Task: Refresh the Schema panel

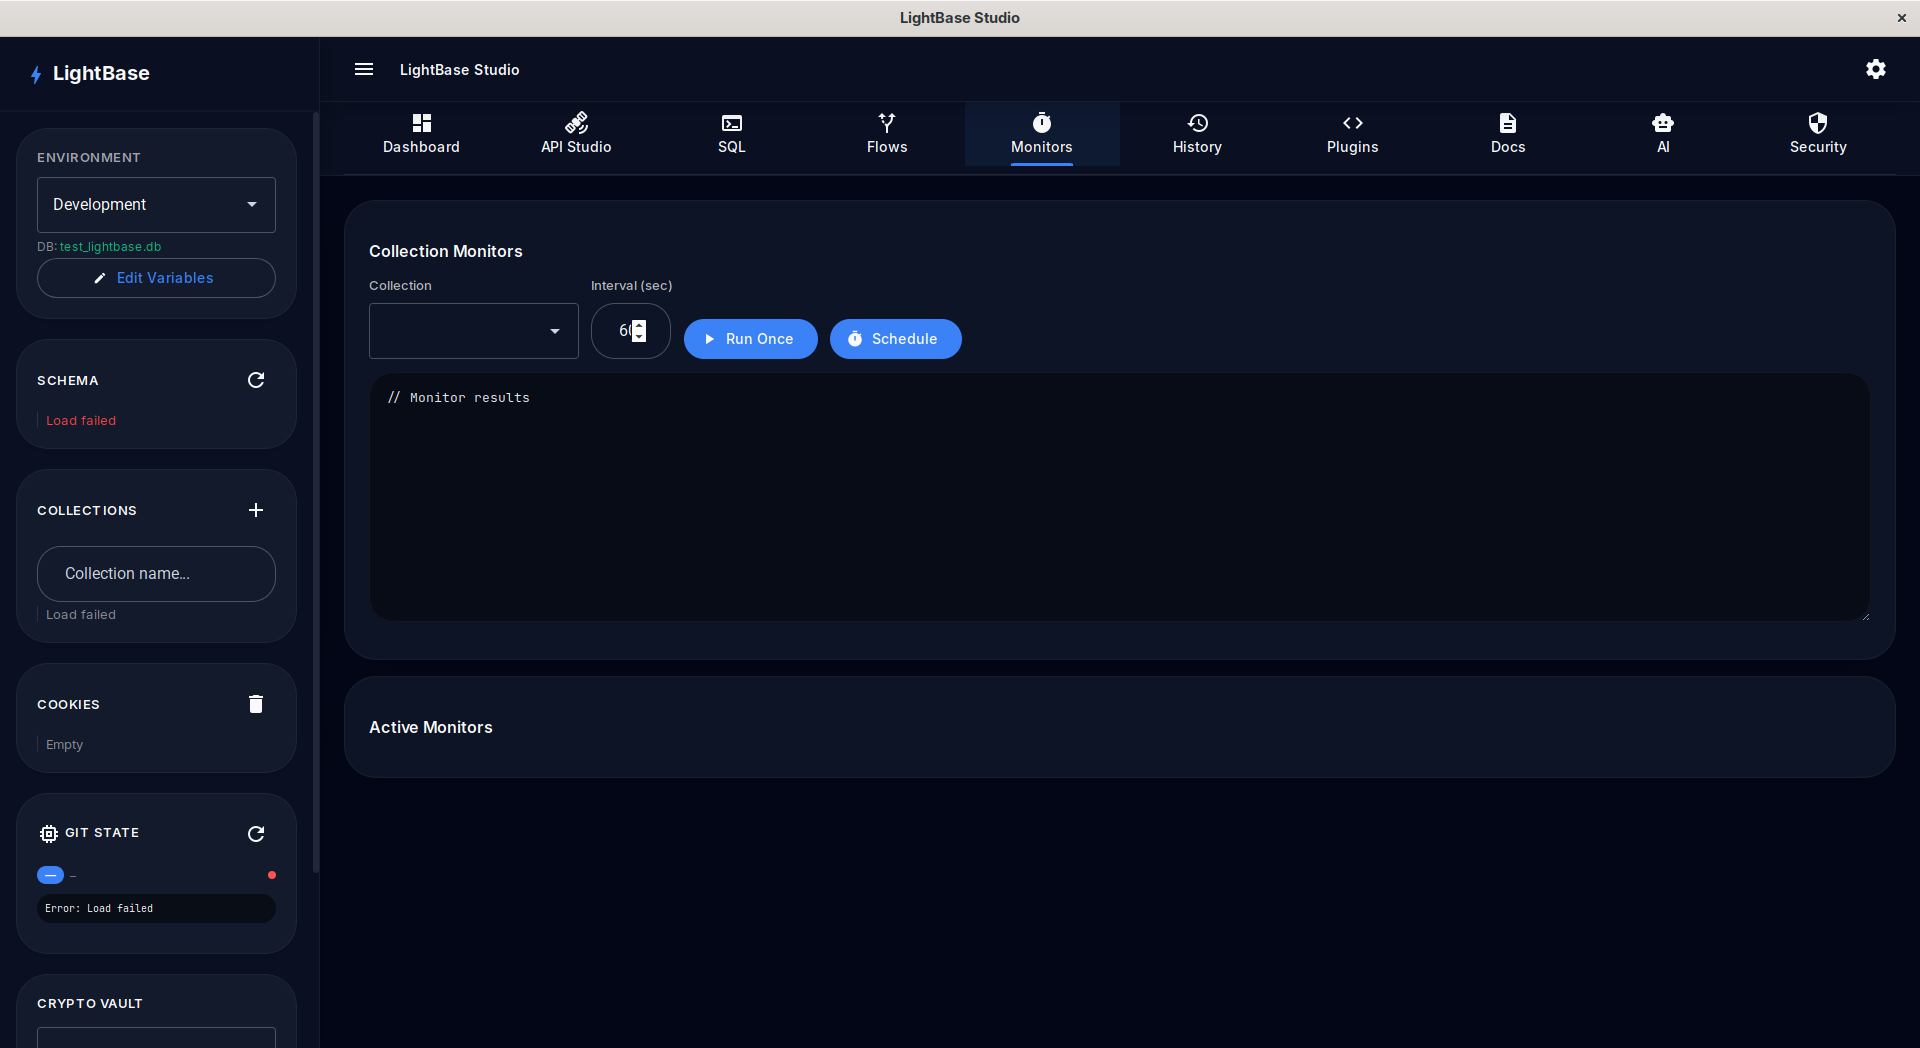Action: coord(256,380)
